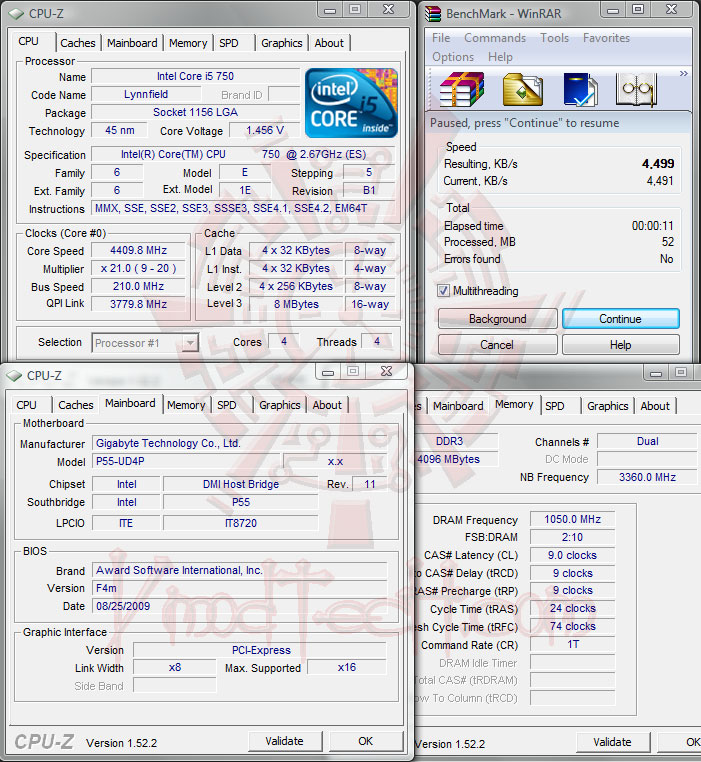Click the PCI-Express version field
This screenshot has width=701, height=762.
tap(261, 650)
